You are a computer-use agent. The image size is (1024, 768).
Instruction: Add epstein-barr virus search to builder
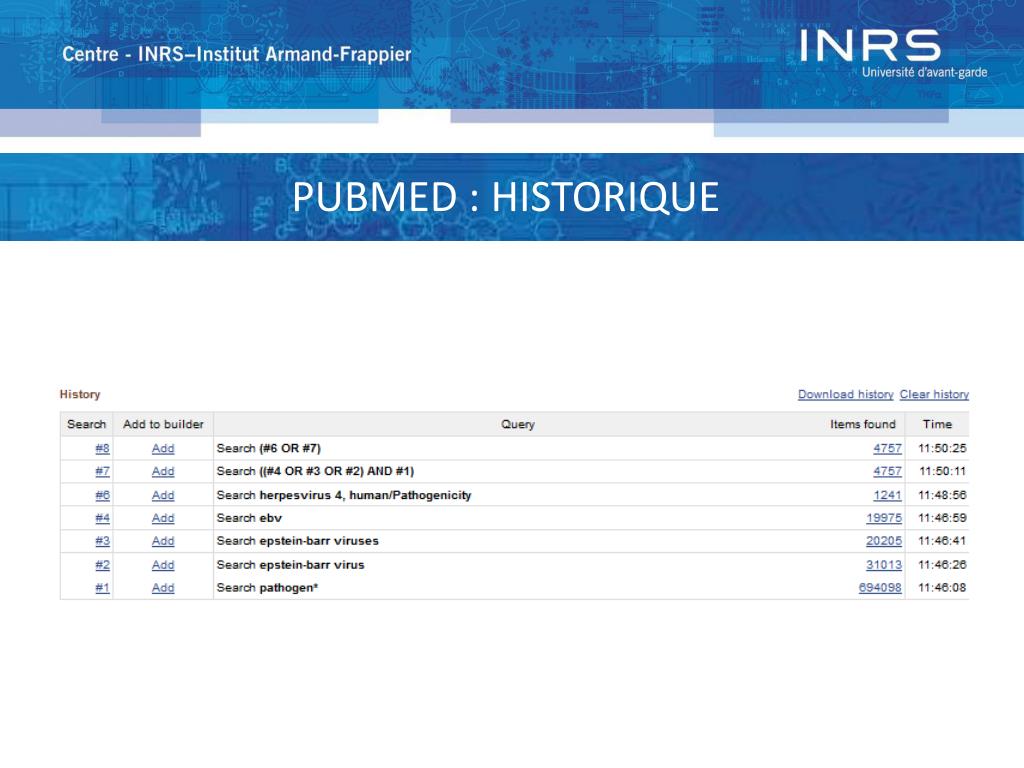[x=163, y=565]
